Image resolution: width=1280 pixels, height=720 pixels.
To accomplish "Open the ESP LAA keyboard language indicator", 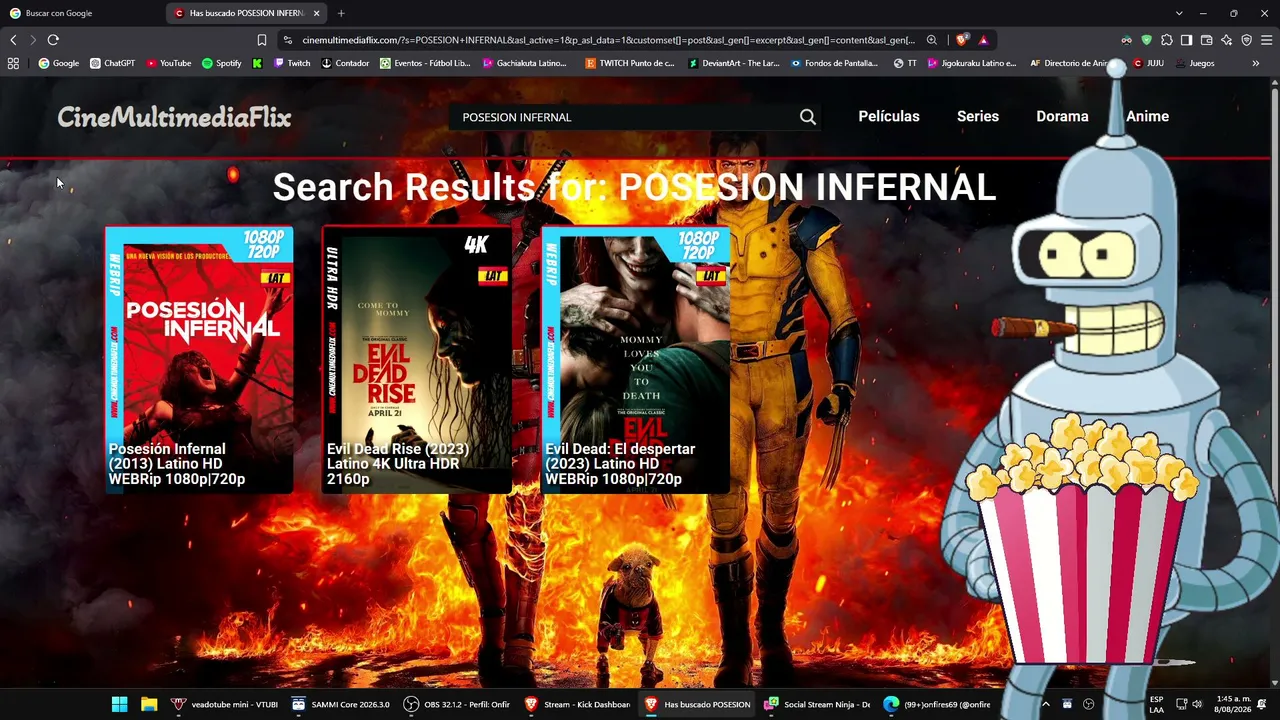I will tap(1156, 704).
